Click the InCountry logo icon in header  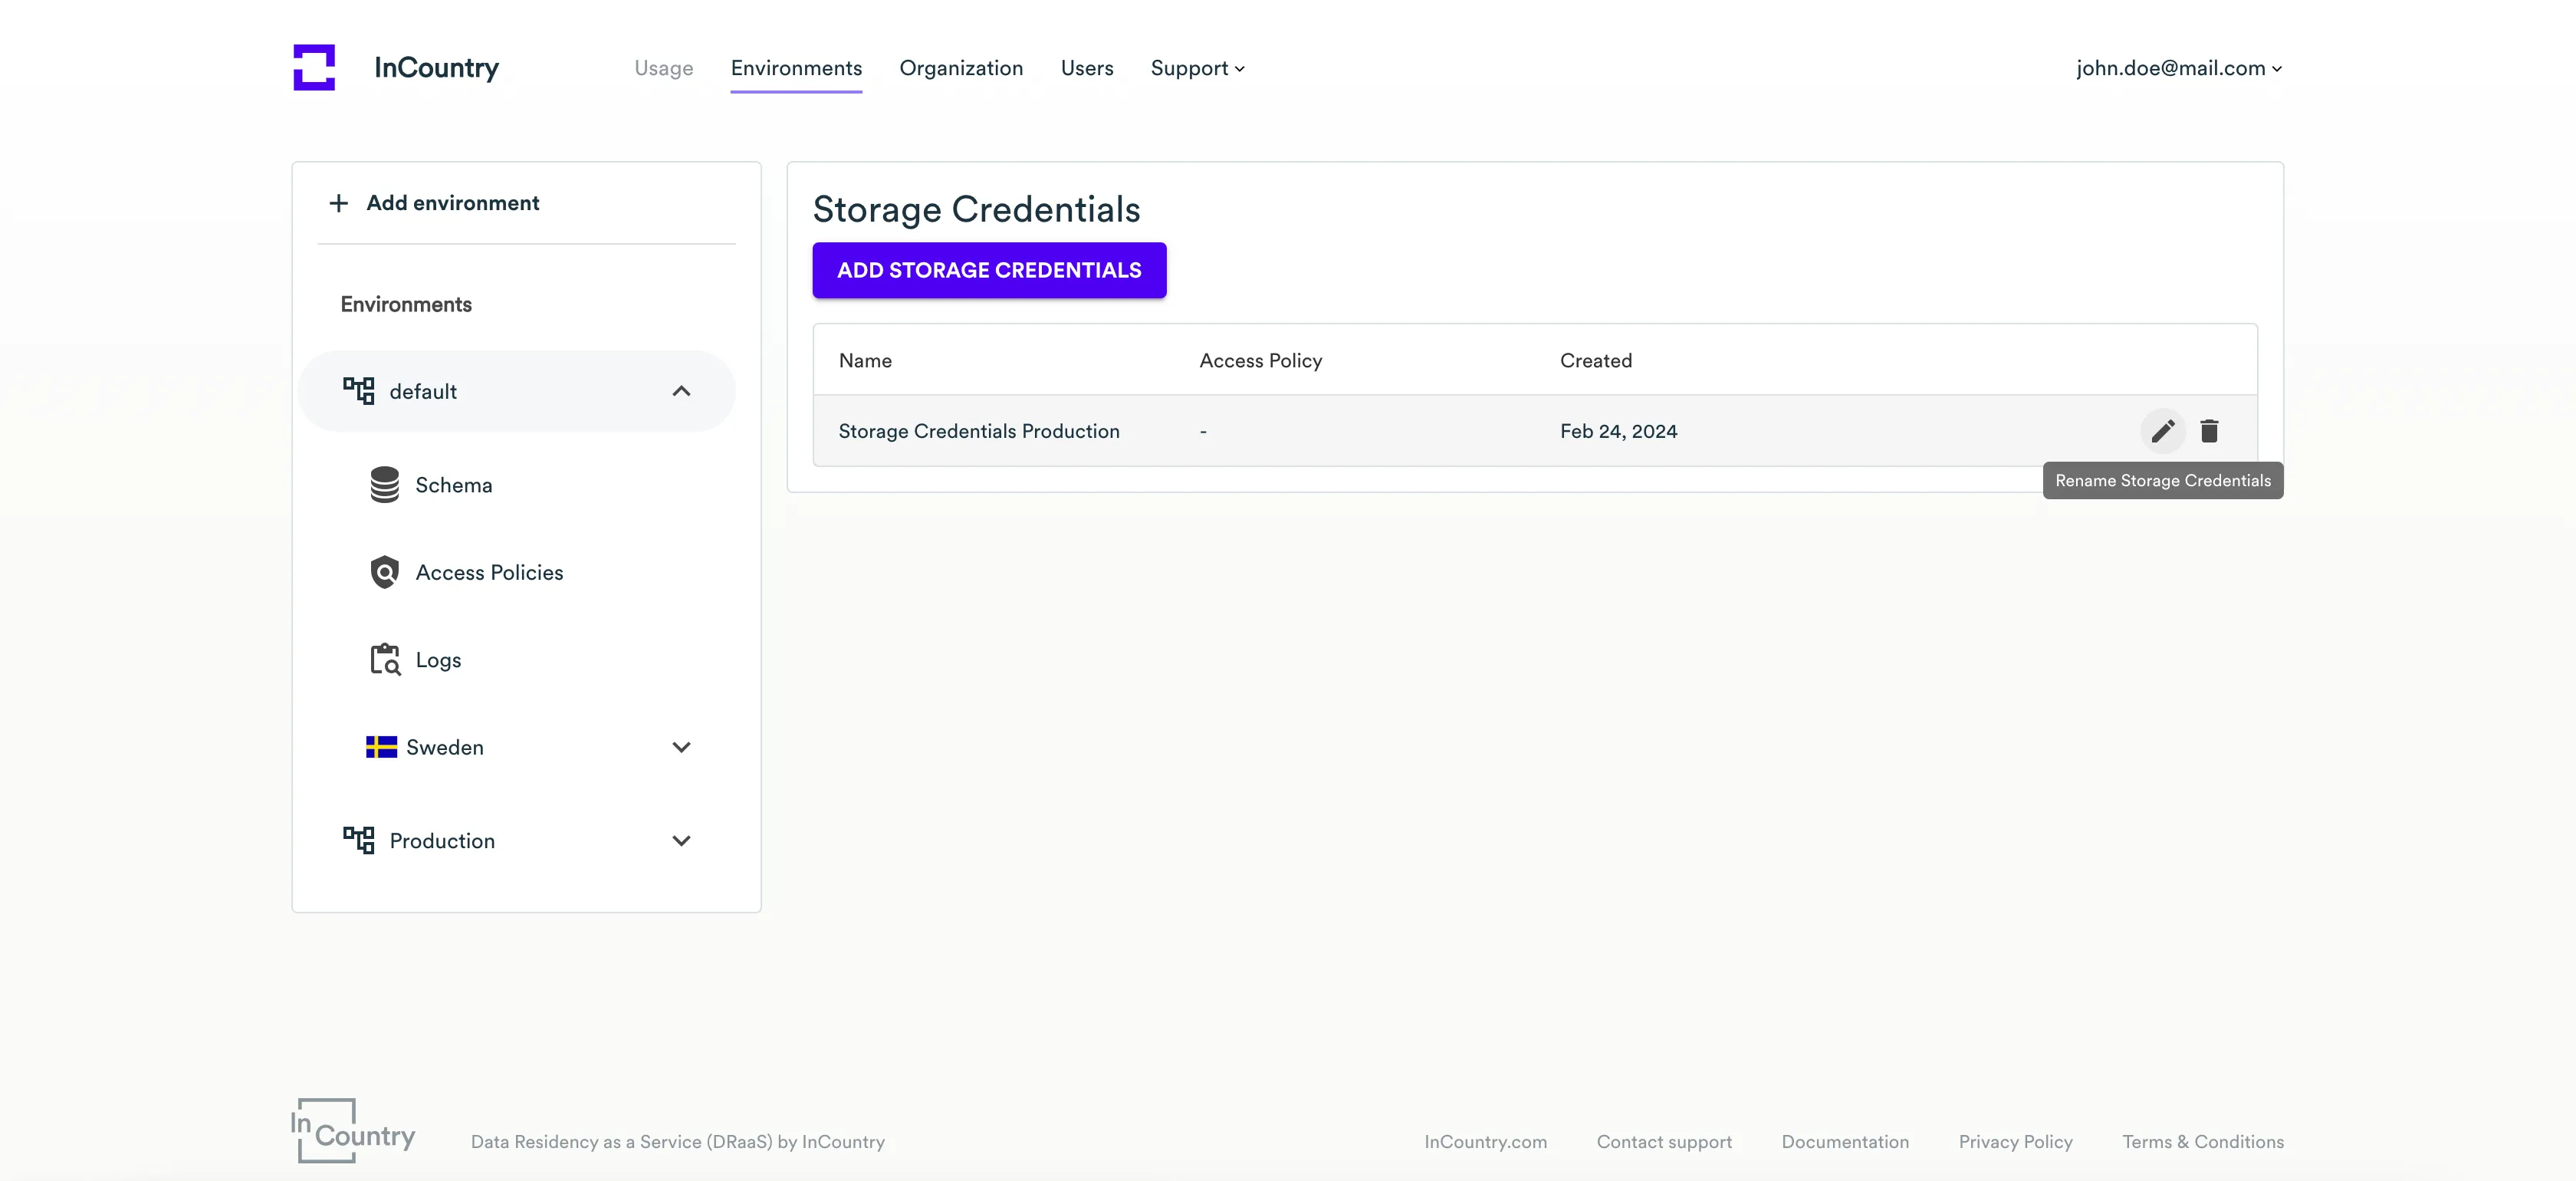[314, 67]
